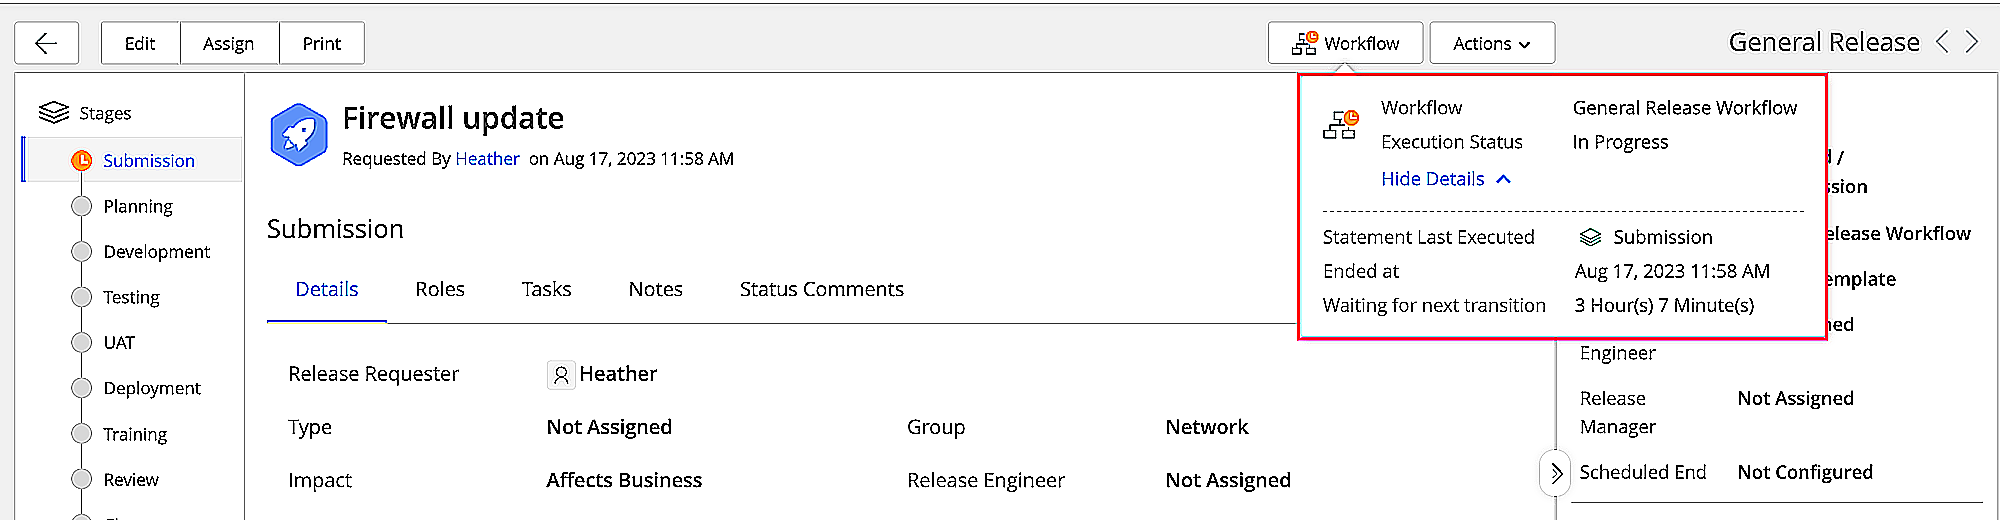This screenshot has height=520, width=2000.
Task: Select the Planning stage circle
Action: 82,206
